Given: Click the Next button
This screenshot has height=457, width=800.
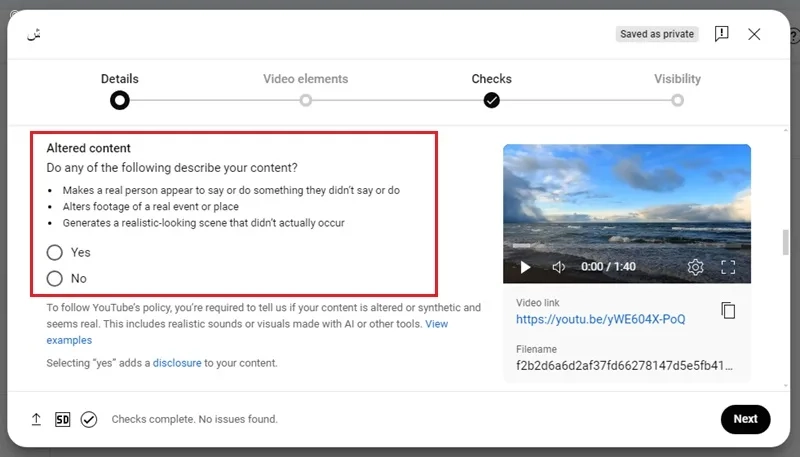Looking at the screenshot, I should click(x=745, y=419).
